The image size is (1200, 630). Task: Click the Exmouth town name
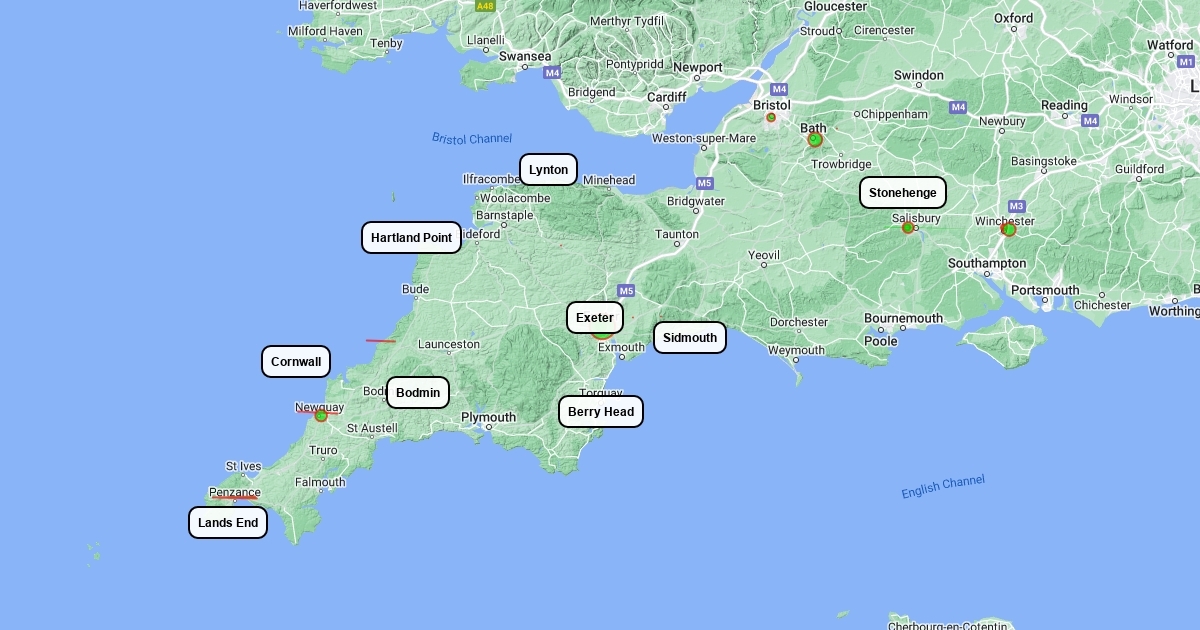click(621, 348)
